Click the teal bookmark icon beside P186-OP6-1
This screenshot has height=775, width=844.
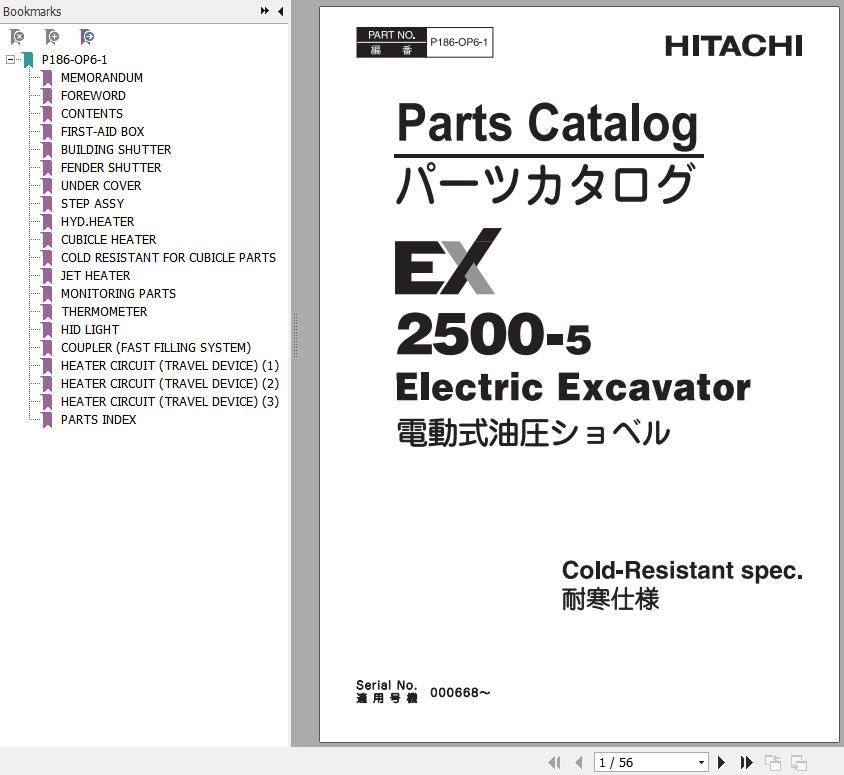point(29,60)
